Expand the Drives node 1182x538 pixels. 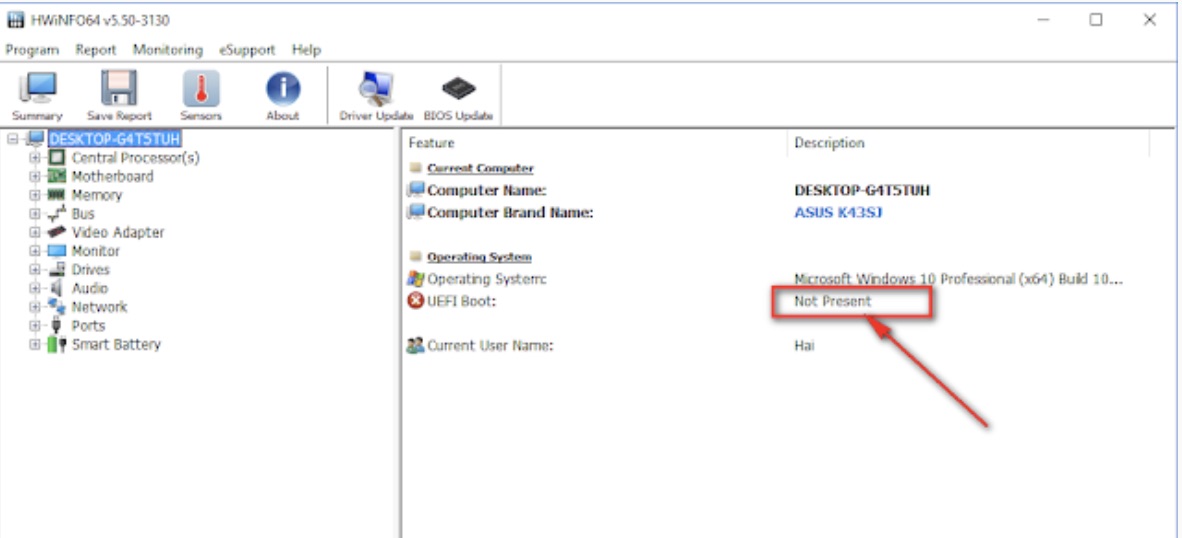point(35,270)
